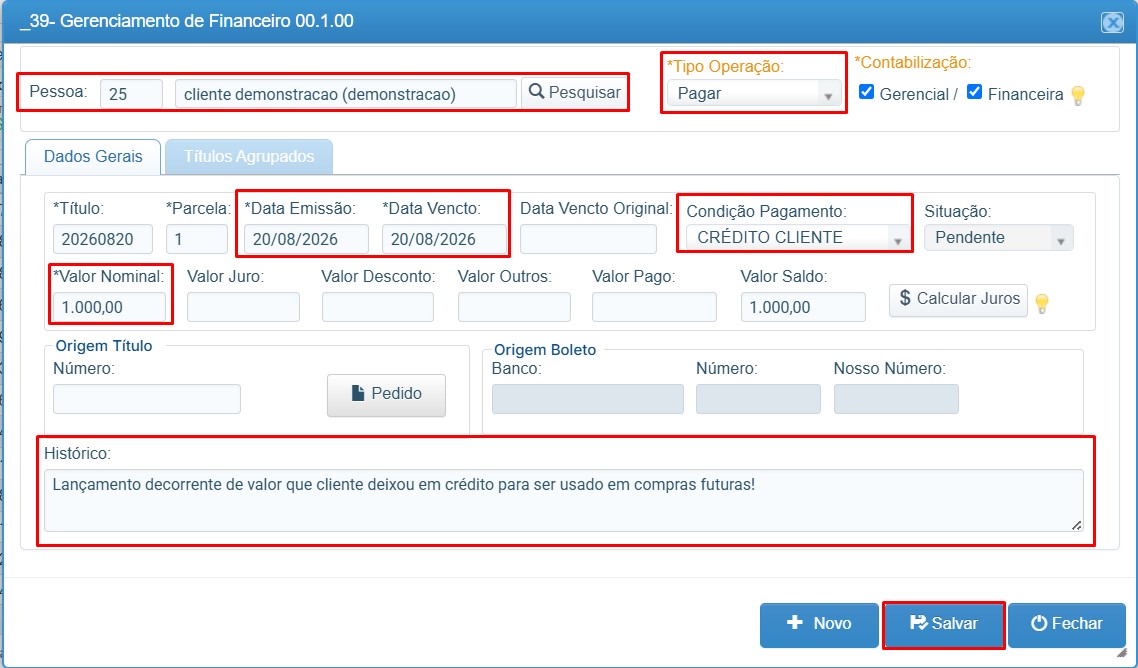Toggle the Gerencial checkbox
This screenshot has width=1138, height=668.
point(866,92)
